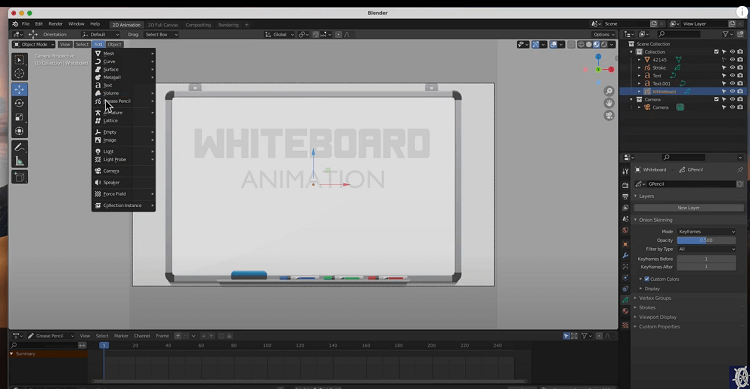Expand the Custom Properties panel
750x389 pixels.
coord(659,327)
